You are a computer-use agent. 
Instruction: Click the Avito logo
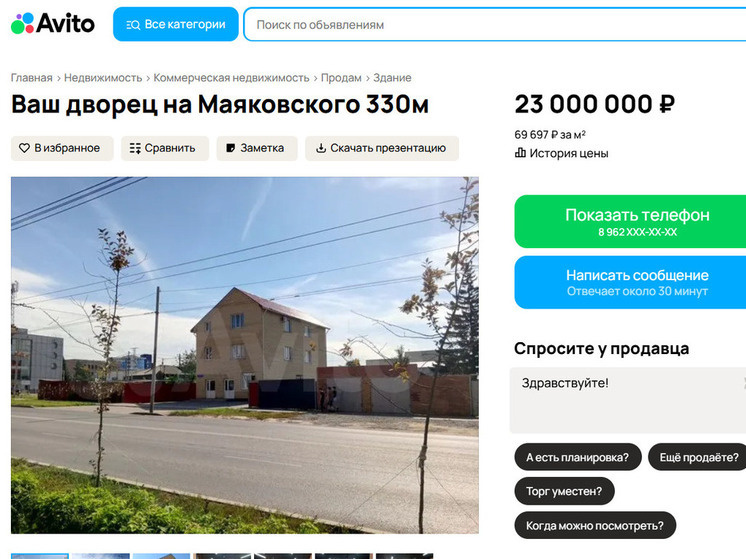click(53, 23)
